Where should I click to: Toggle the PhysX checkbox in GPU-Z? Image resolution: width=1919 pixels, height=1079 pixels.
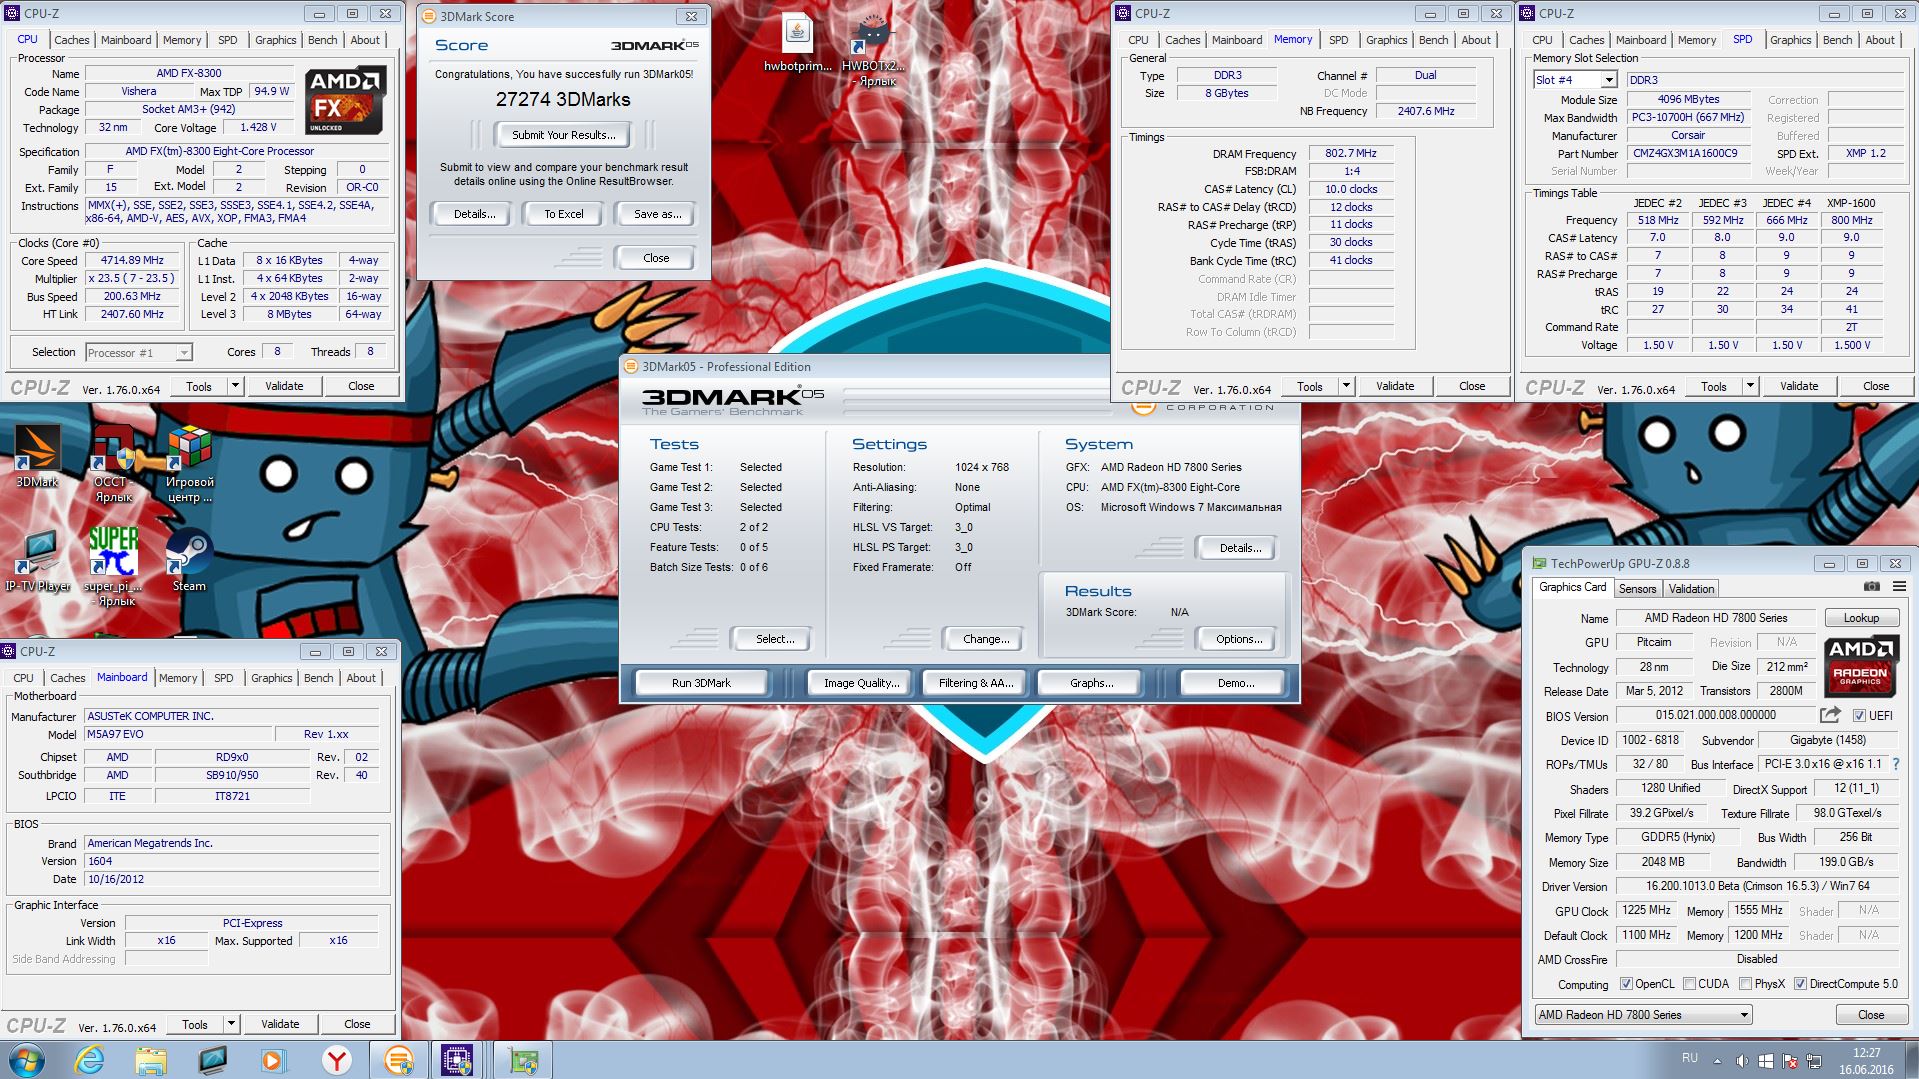(x=1745, y=984)
